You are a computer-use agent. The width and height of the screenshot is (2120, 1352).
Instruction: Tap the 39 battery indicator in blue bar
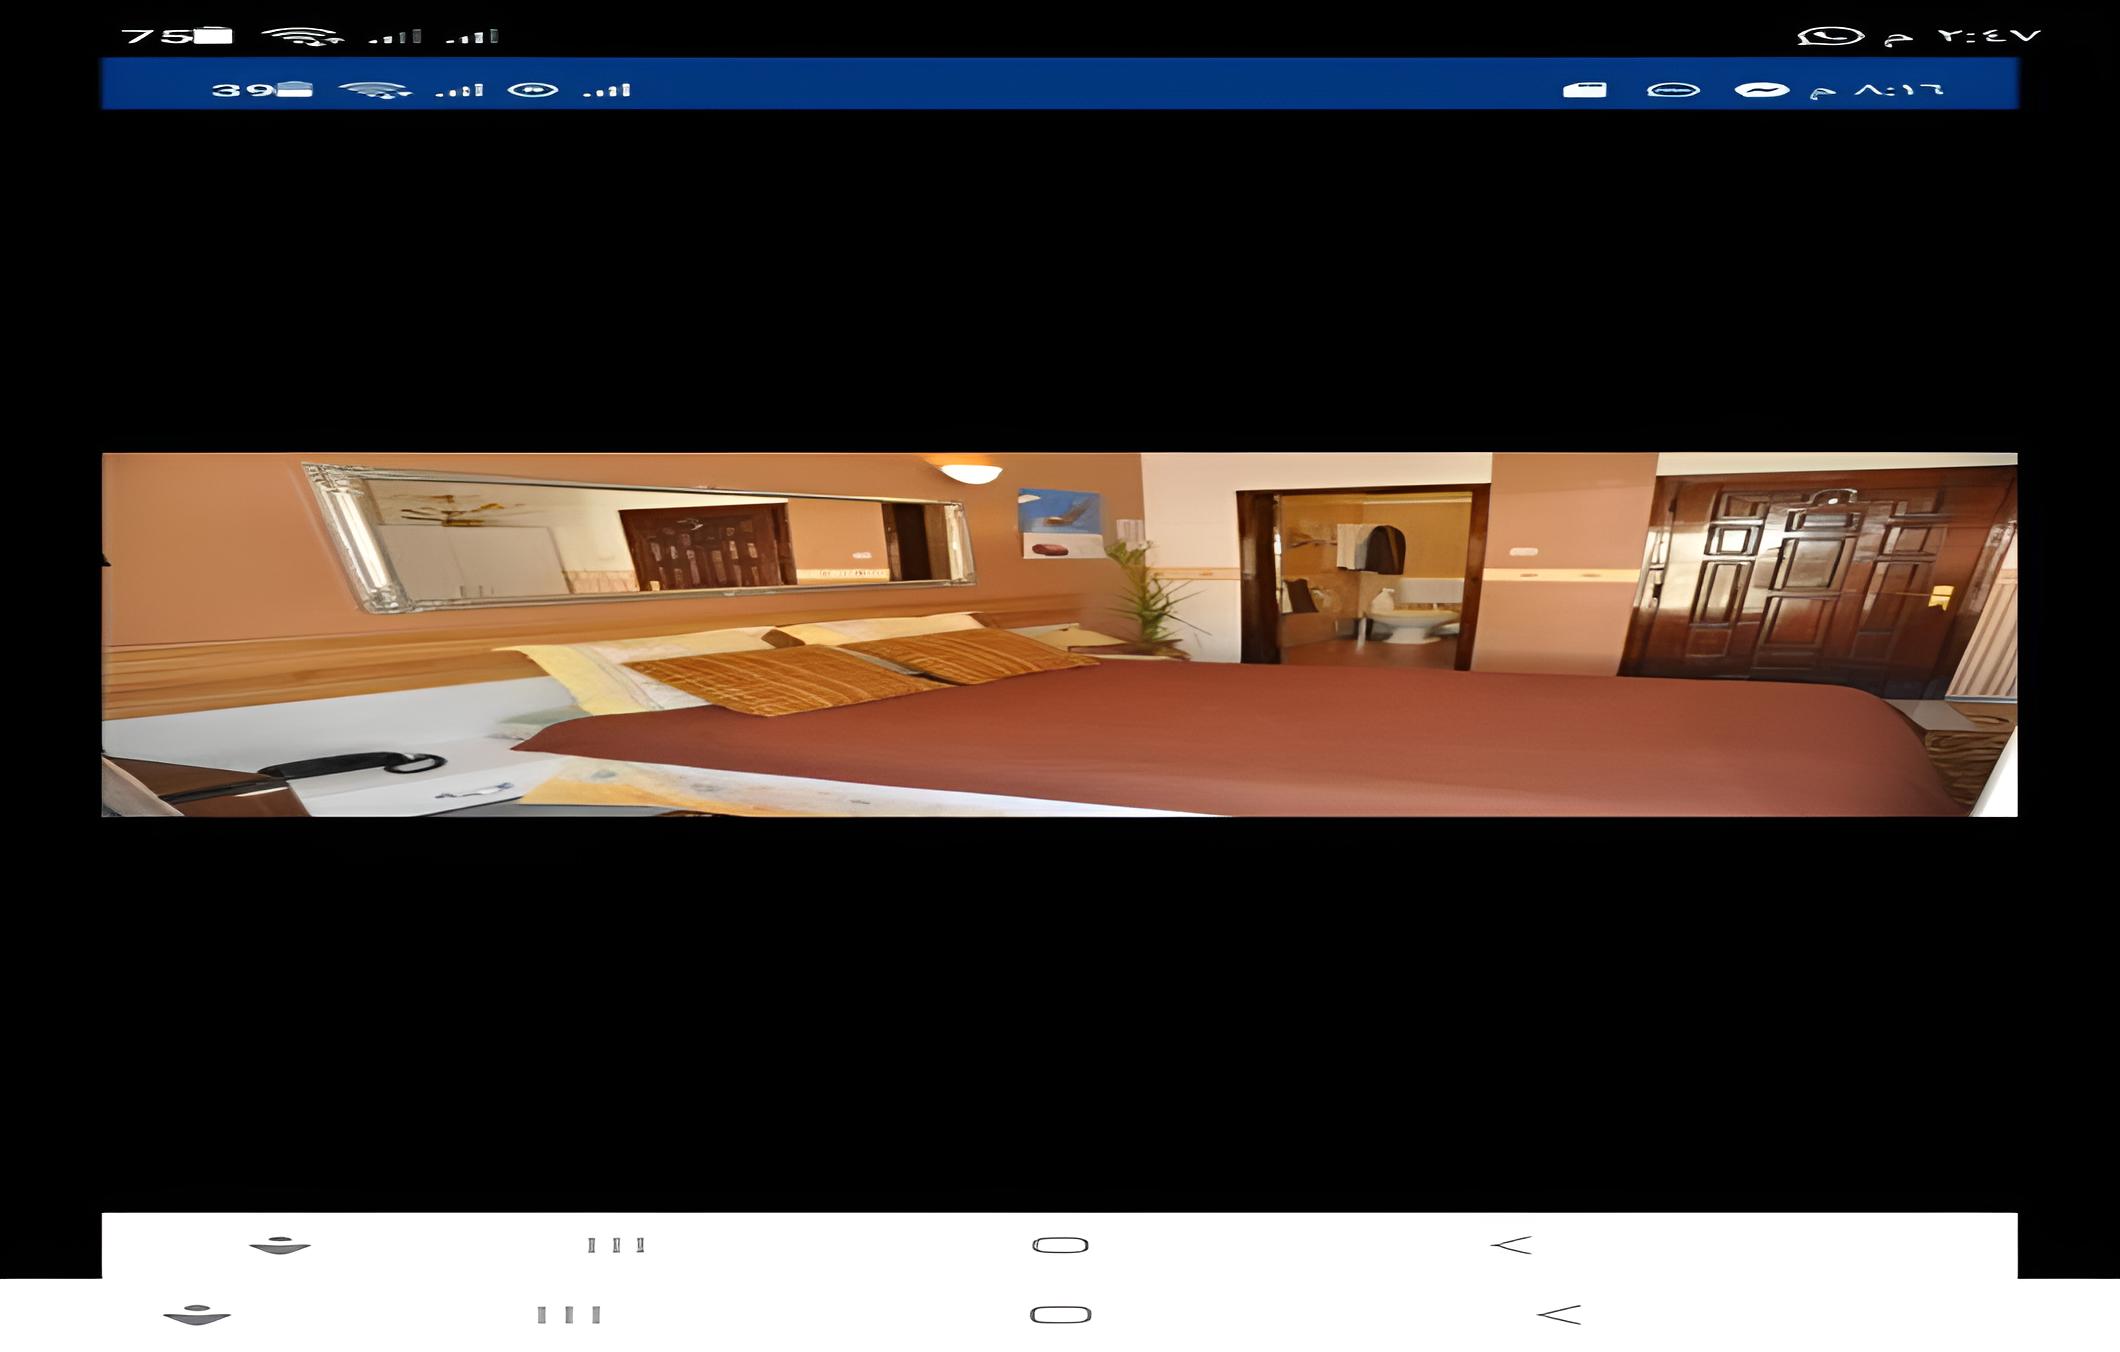262,90
